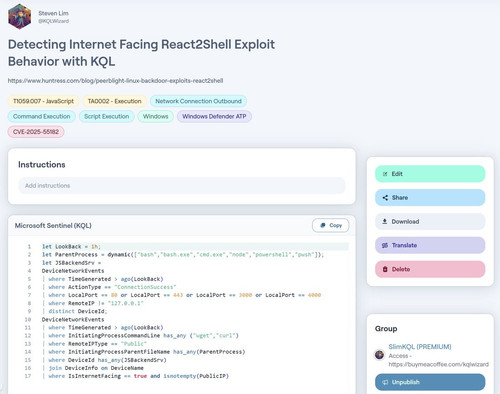
Task: Select the Script Execution tag
Action: (x=106, y=116)
